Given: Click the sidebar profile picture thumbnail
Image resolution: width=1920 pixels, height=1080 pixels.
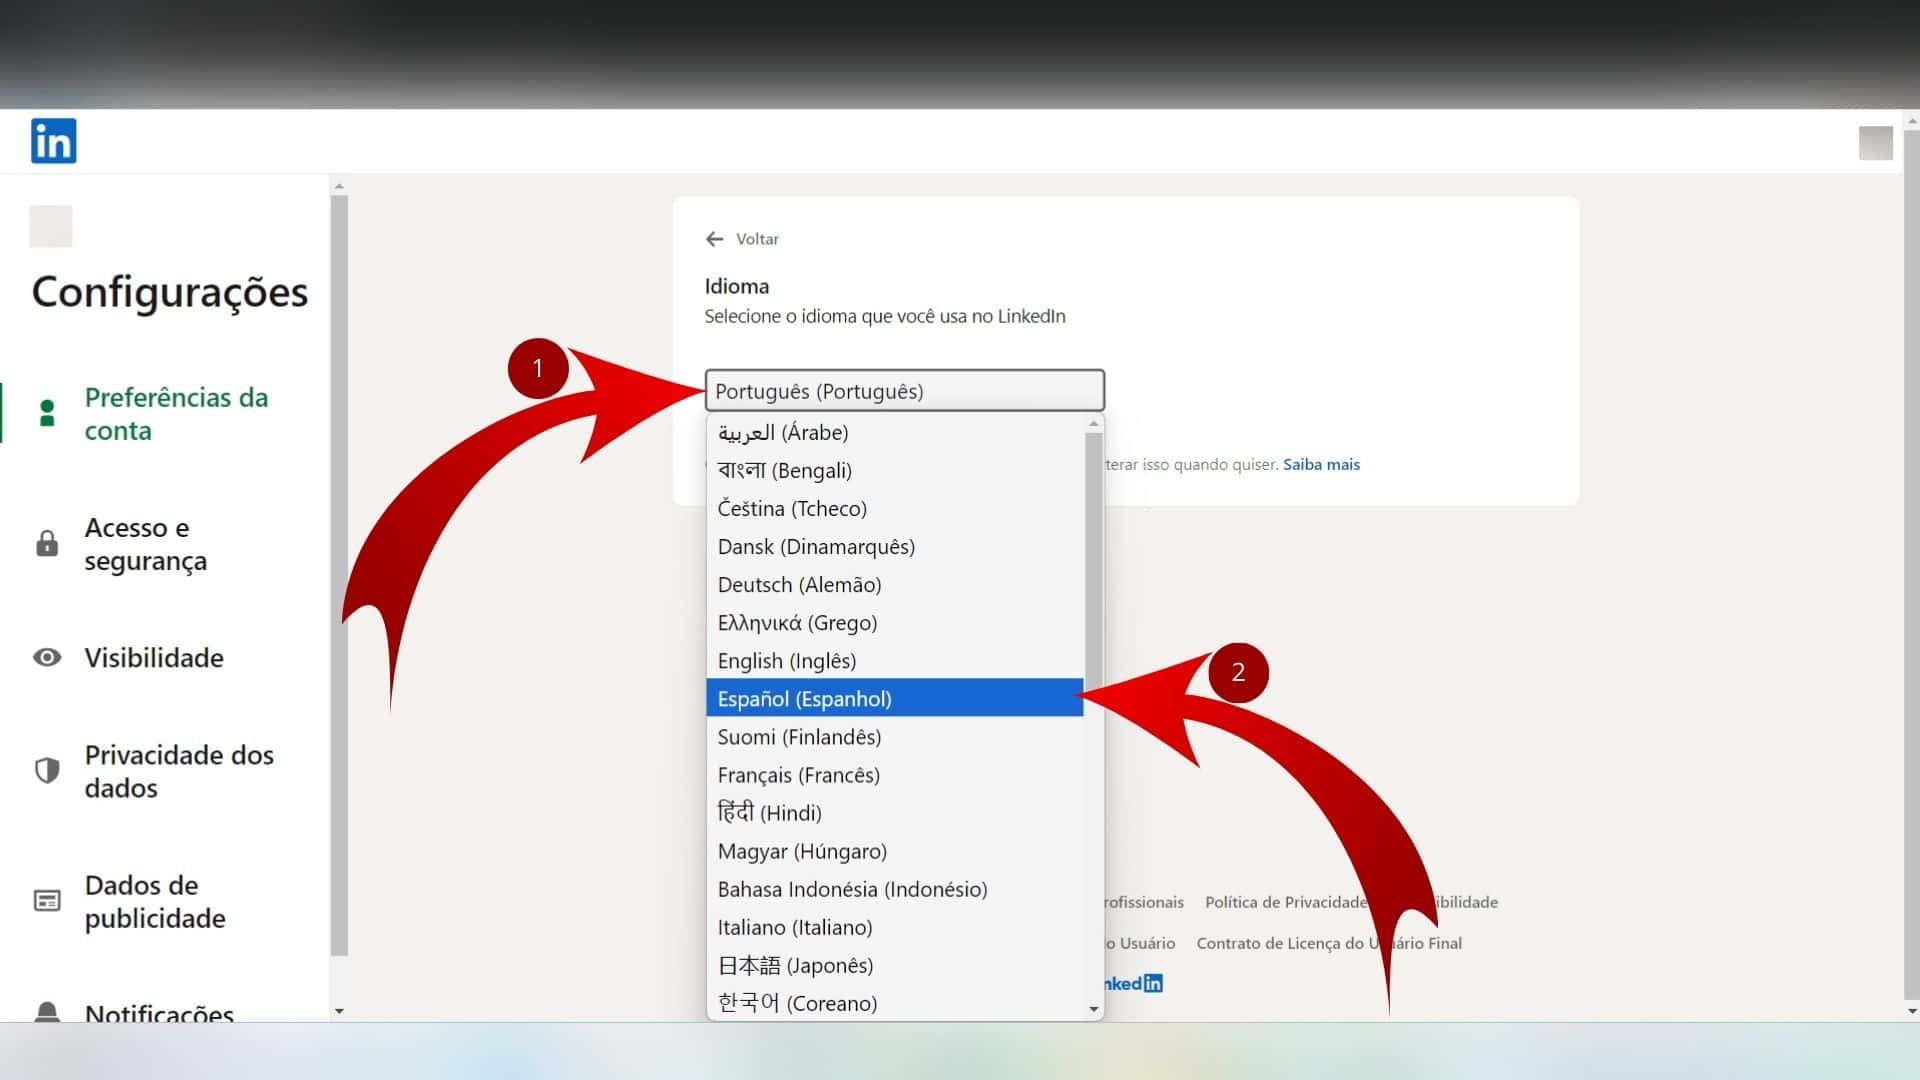Looking at the screenshot, I should click(50, 226).
